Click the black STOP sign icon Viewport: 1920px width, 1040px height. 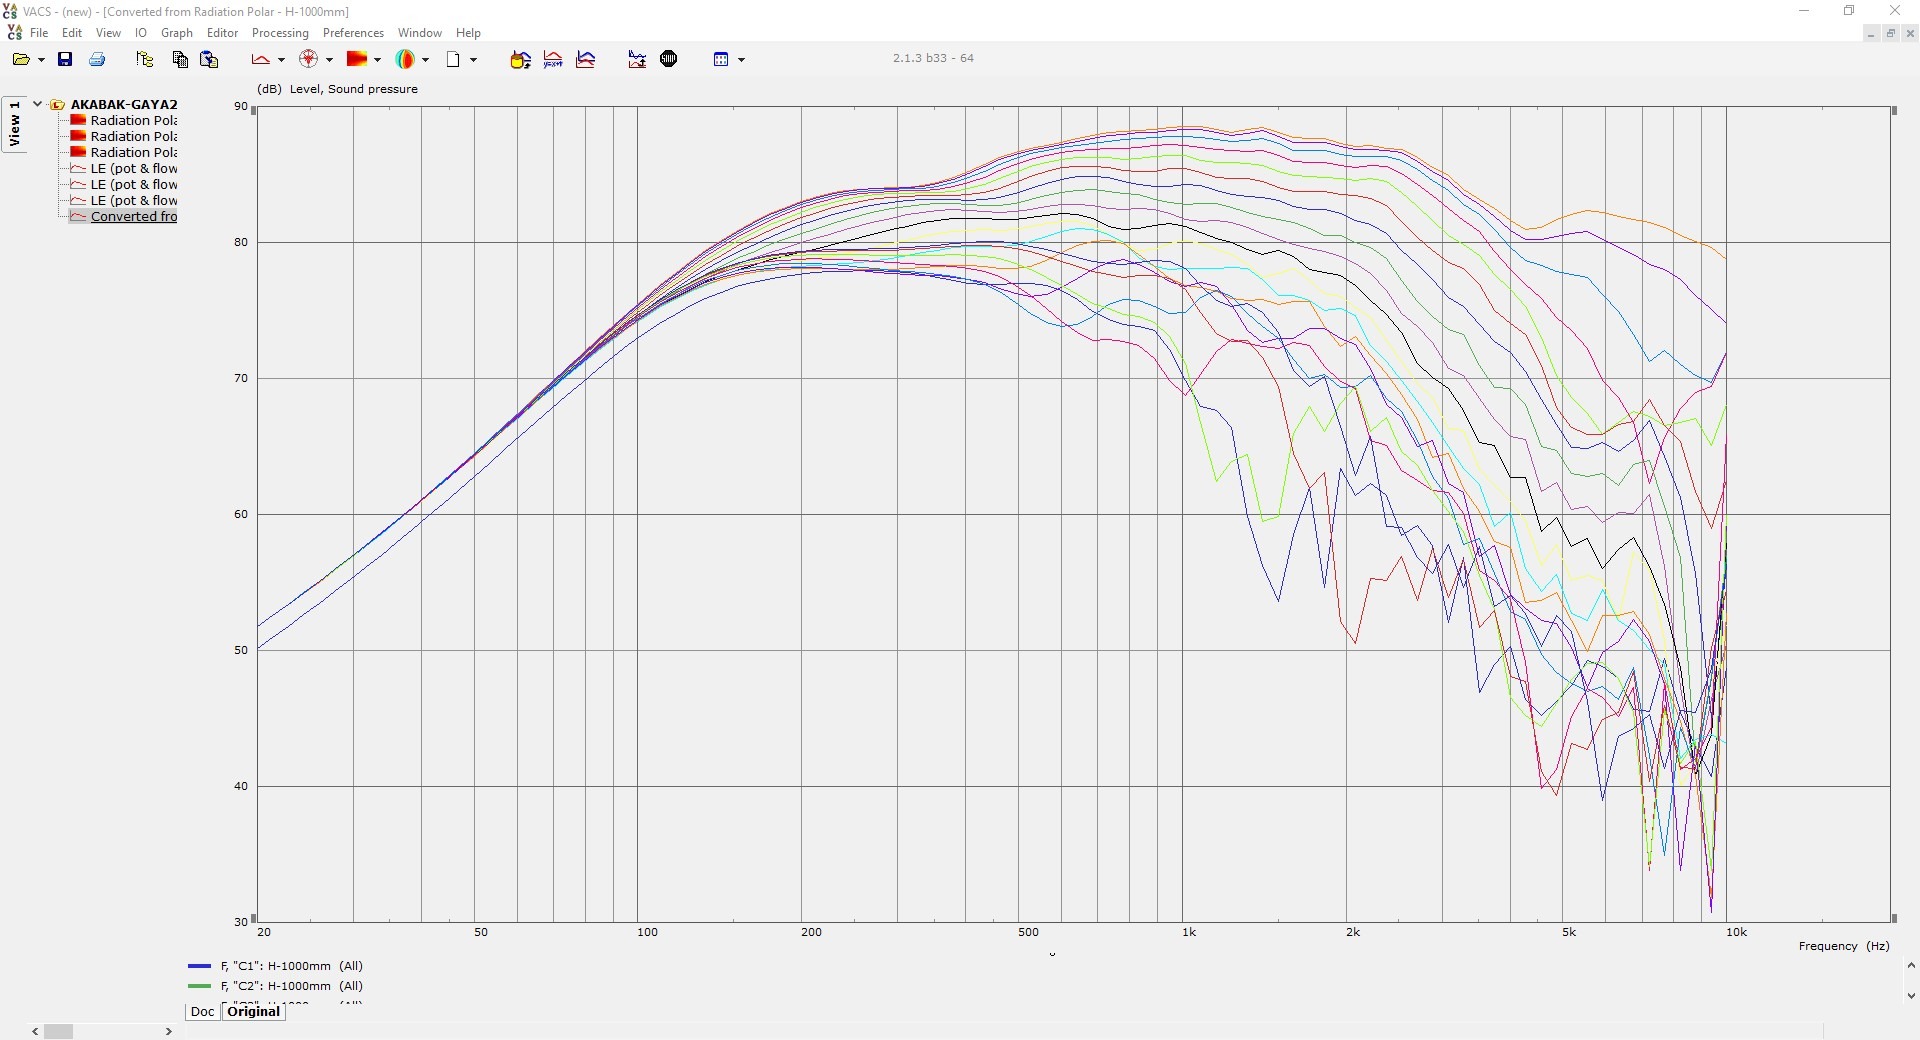click(669, 59)
